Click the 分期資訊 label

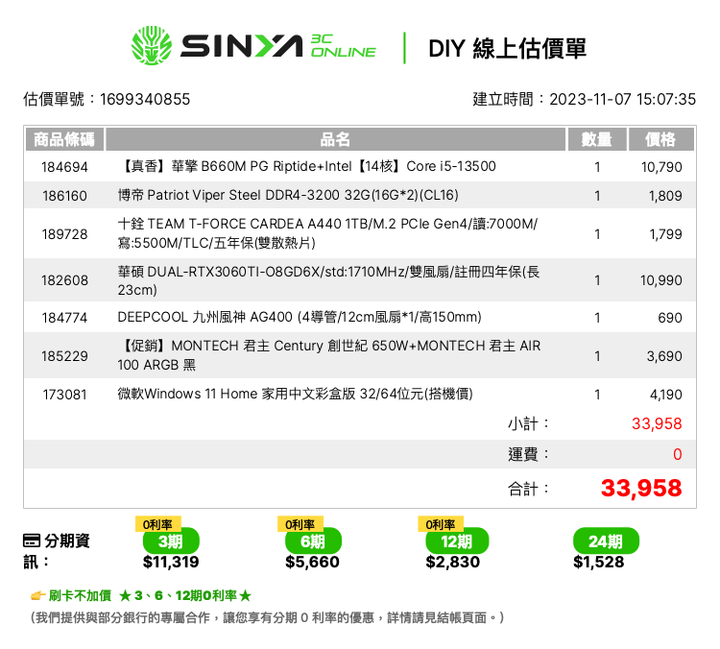click(x=56, y=551)
